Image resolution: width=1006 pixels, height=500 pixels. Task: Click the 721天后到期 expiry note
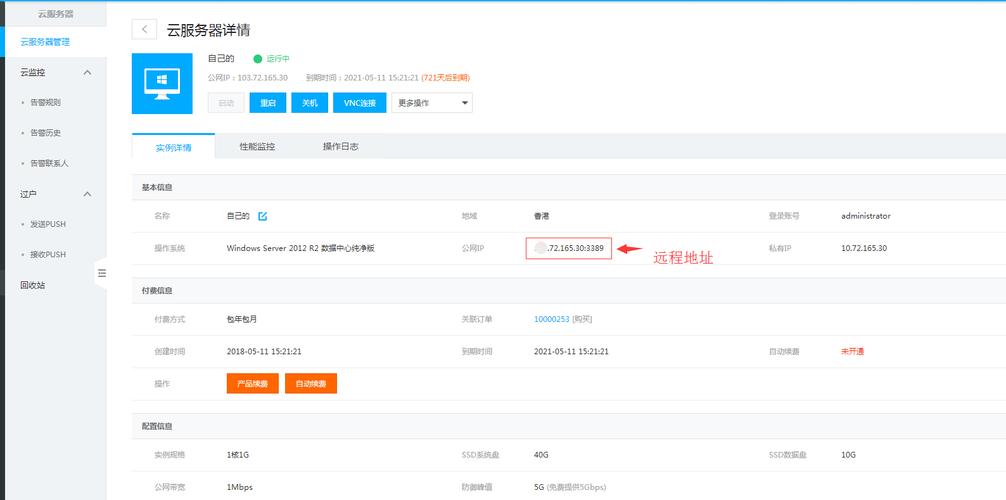click(x=446, y=78)
